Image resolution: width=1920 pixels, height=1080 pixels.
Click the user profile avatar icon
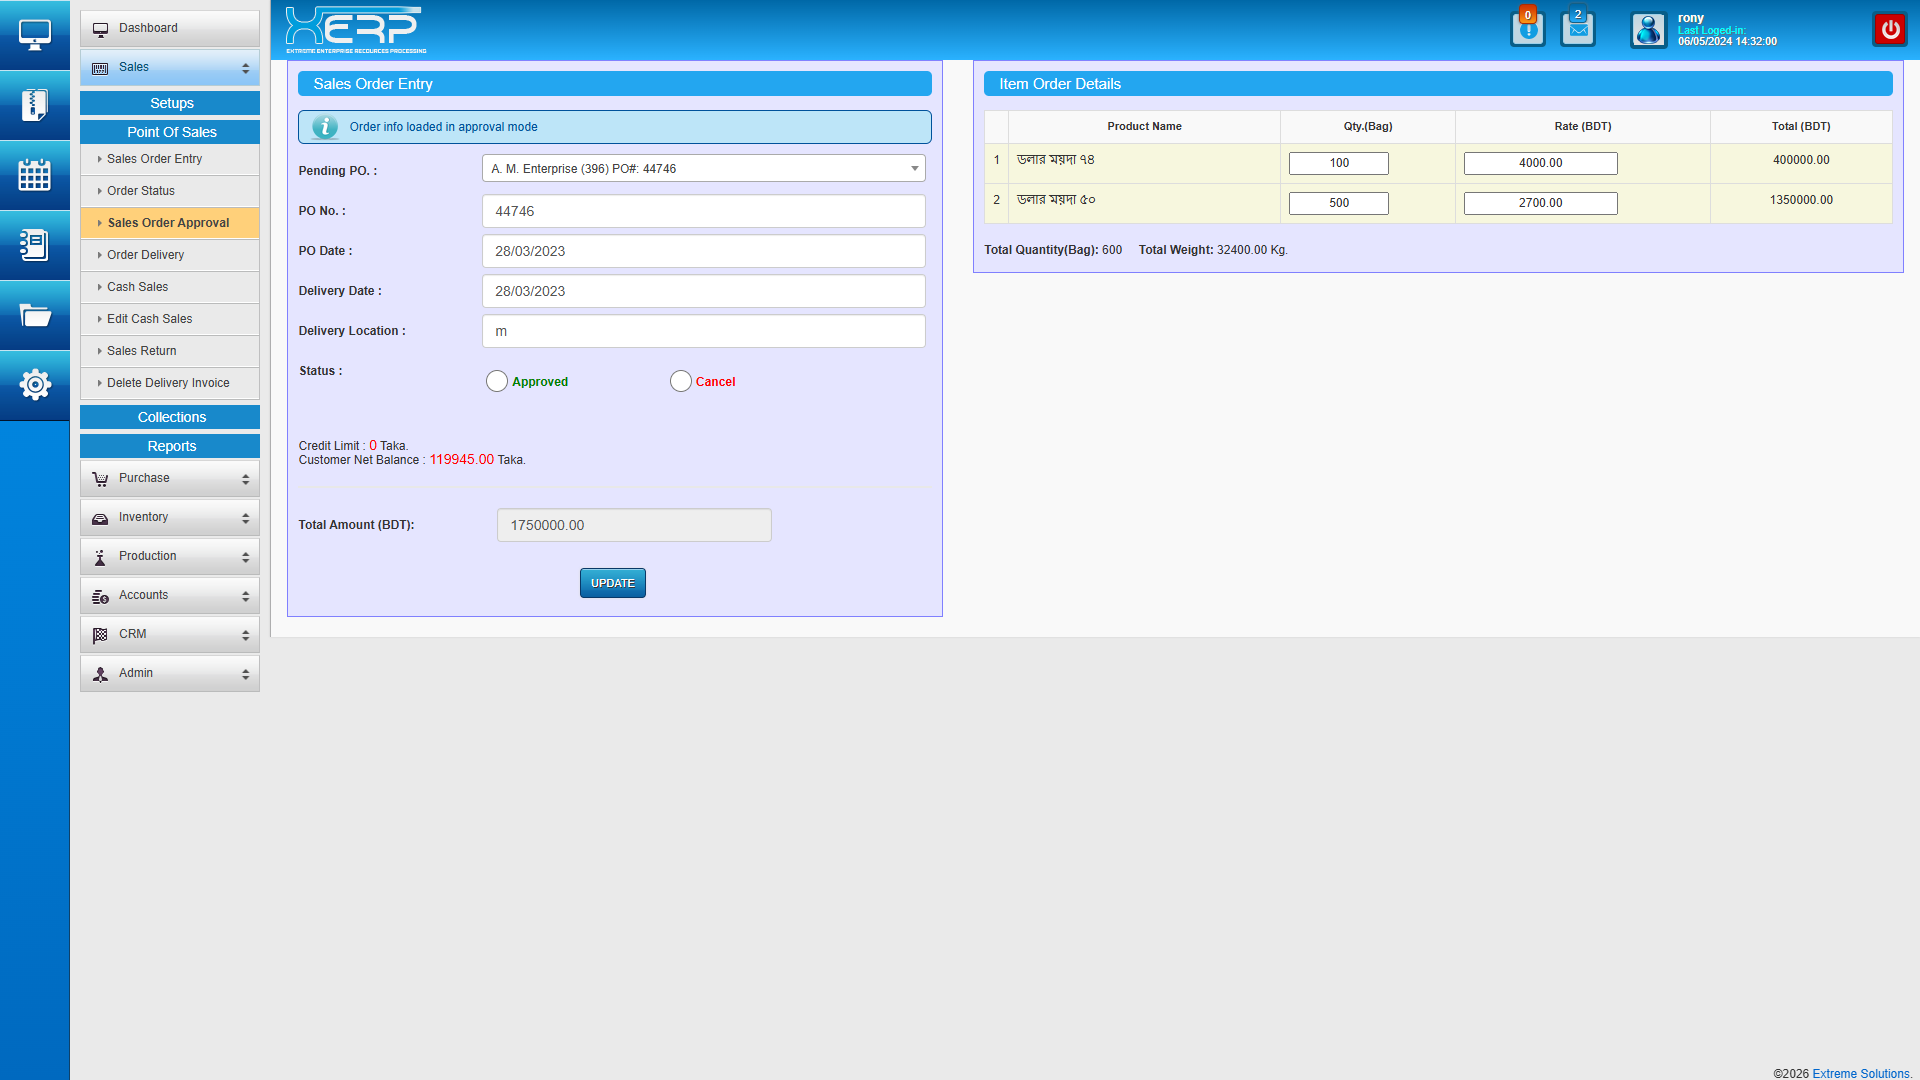point(1648,30)
